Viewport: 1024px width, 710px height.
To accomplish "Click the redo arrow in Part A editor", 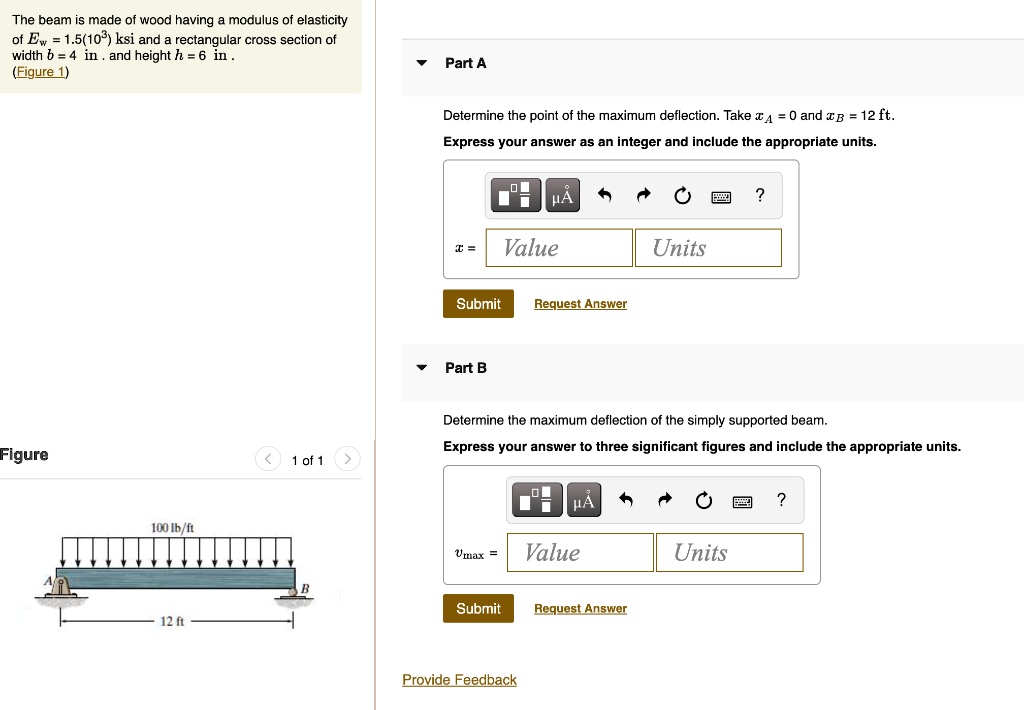I will click(x=643, y=195).
